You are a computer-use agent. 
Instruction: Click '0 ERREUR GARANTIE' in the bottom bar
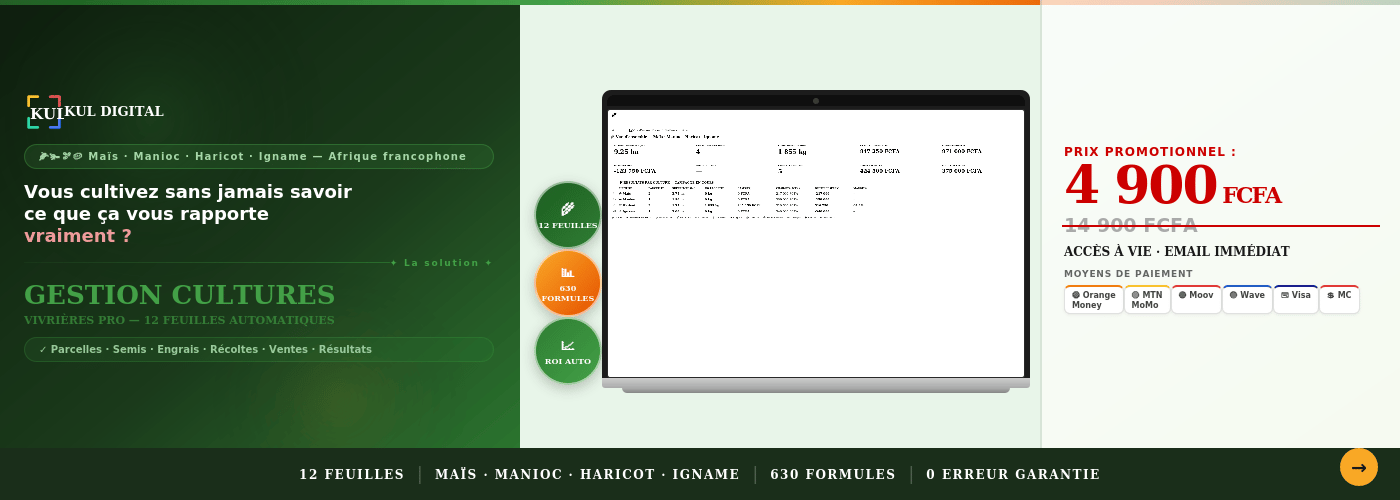1013,475
